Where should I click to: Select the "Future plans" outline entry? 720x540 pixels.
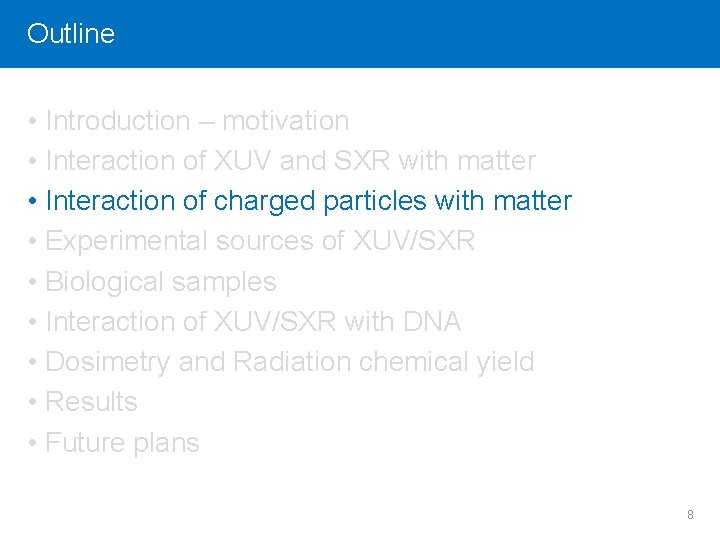click(x=122, y=443)
